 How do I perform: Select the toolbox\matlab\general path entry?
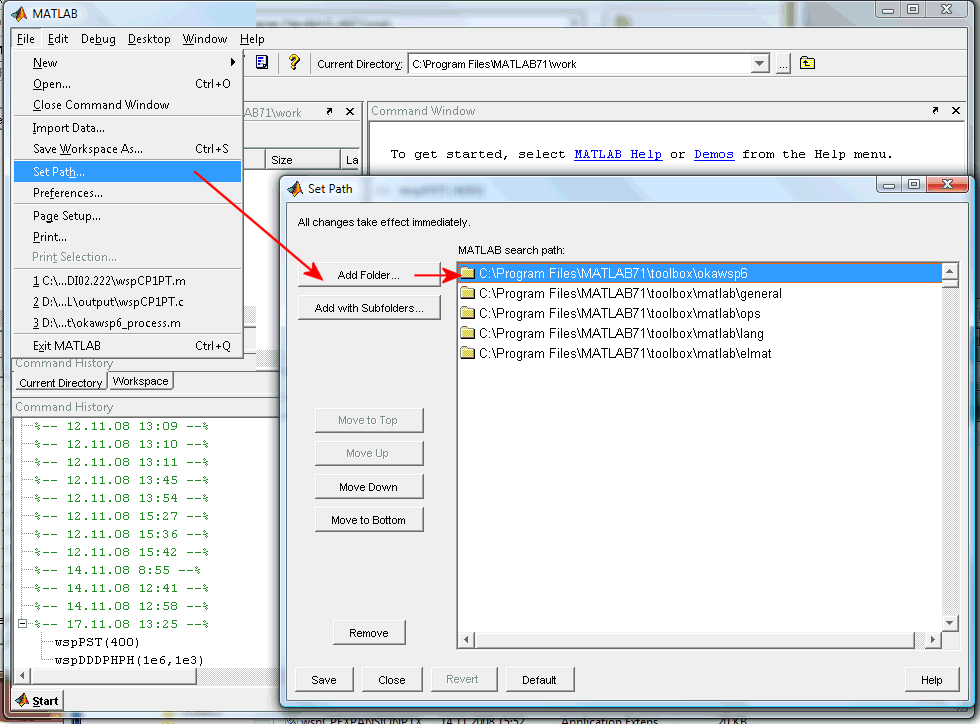tap(700, 293)
